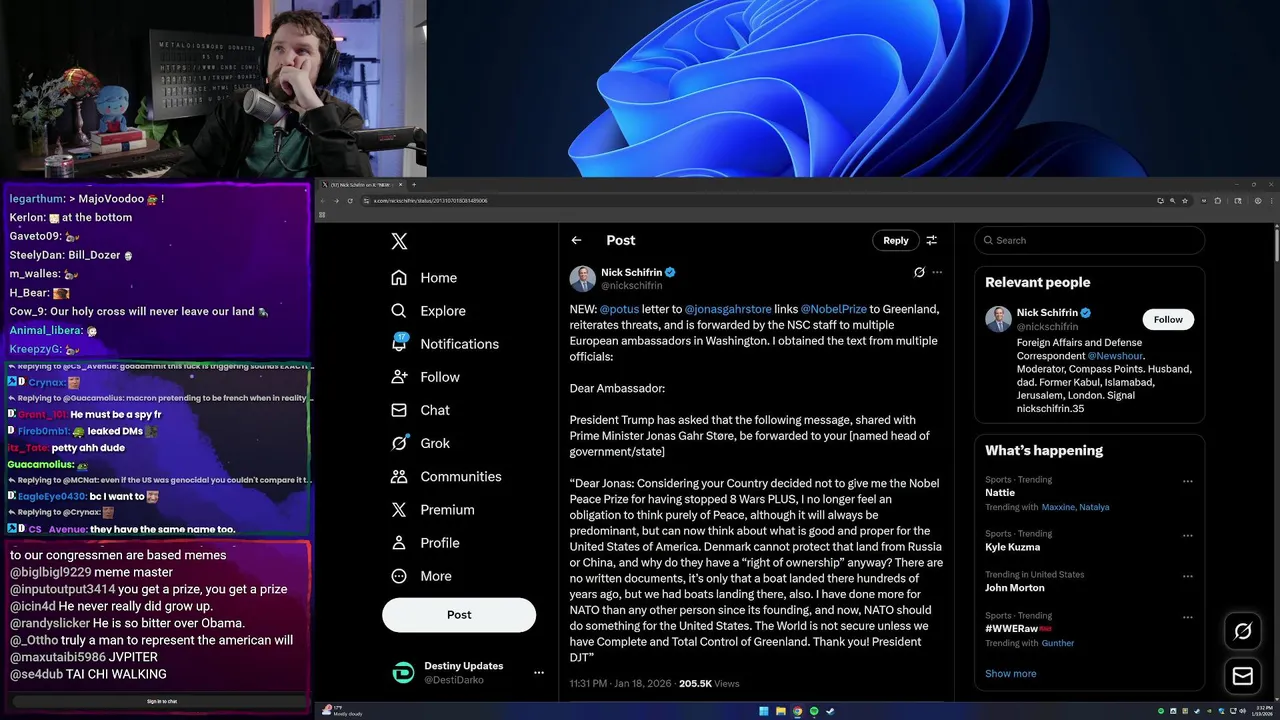1280x720 pixels.
Task: Open floating messages envelope button
Action: tap(1243, 677)
